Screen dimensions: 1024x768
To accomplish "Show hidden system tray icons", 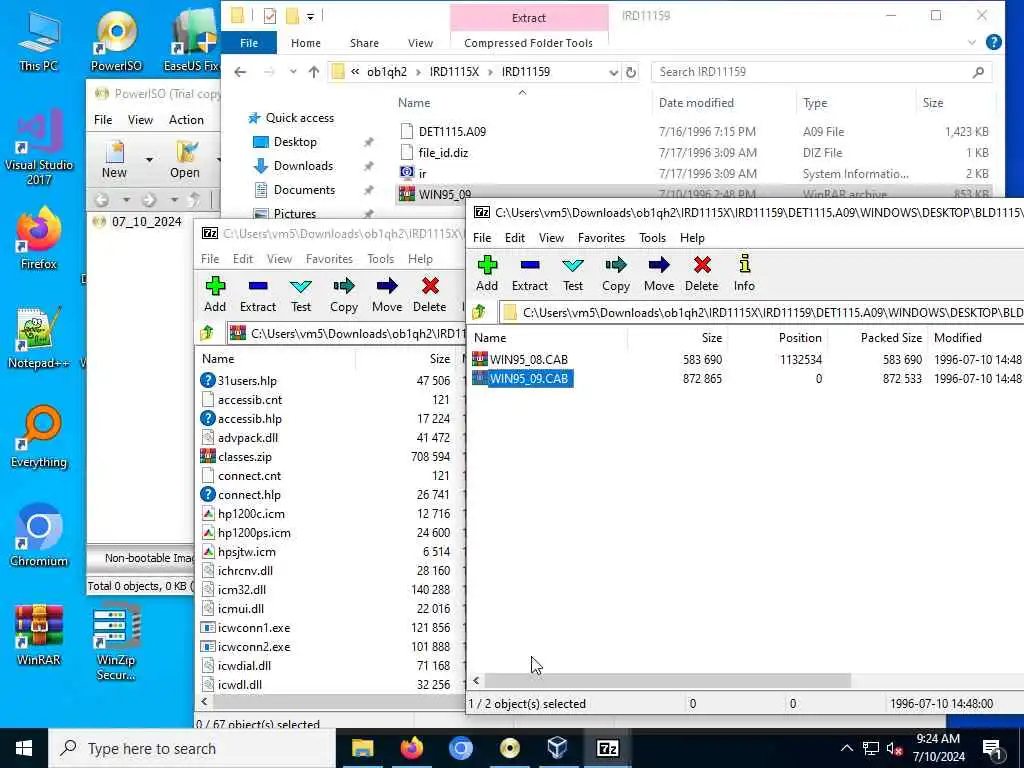I will [846, 748].
